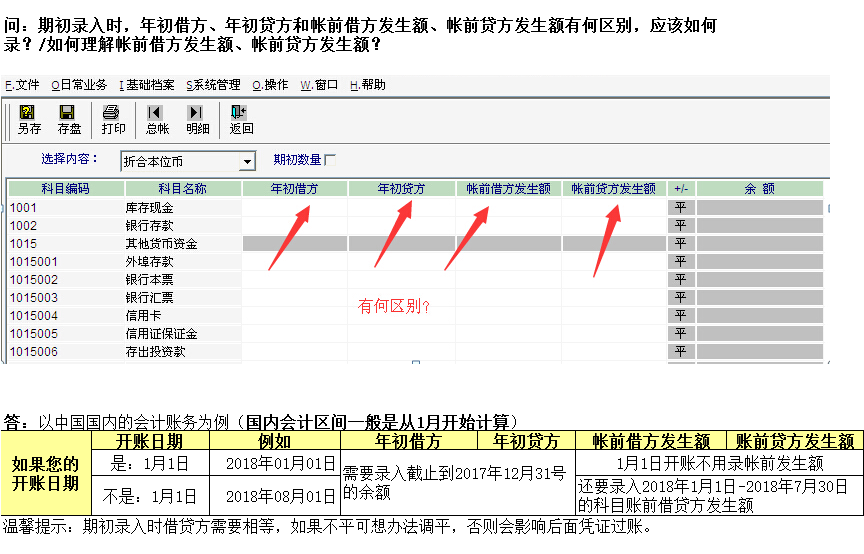Click the 其他货币资金 account name
The height and width of the screenshot is (554, 864).
tap(161, 244)
